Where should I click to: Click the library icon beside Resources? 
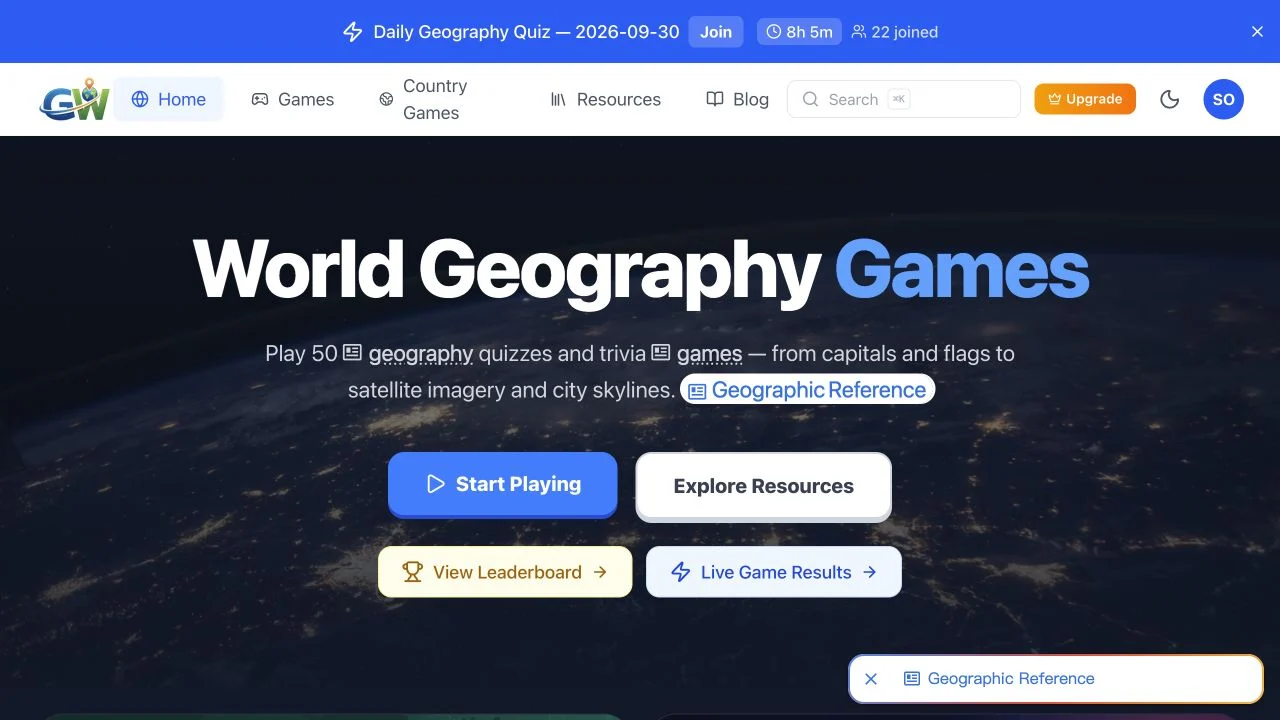coord(559,99)
